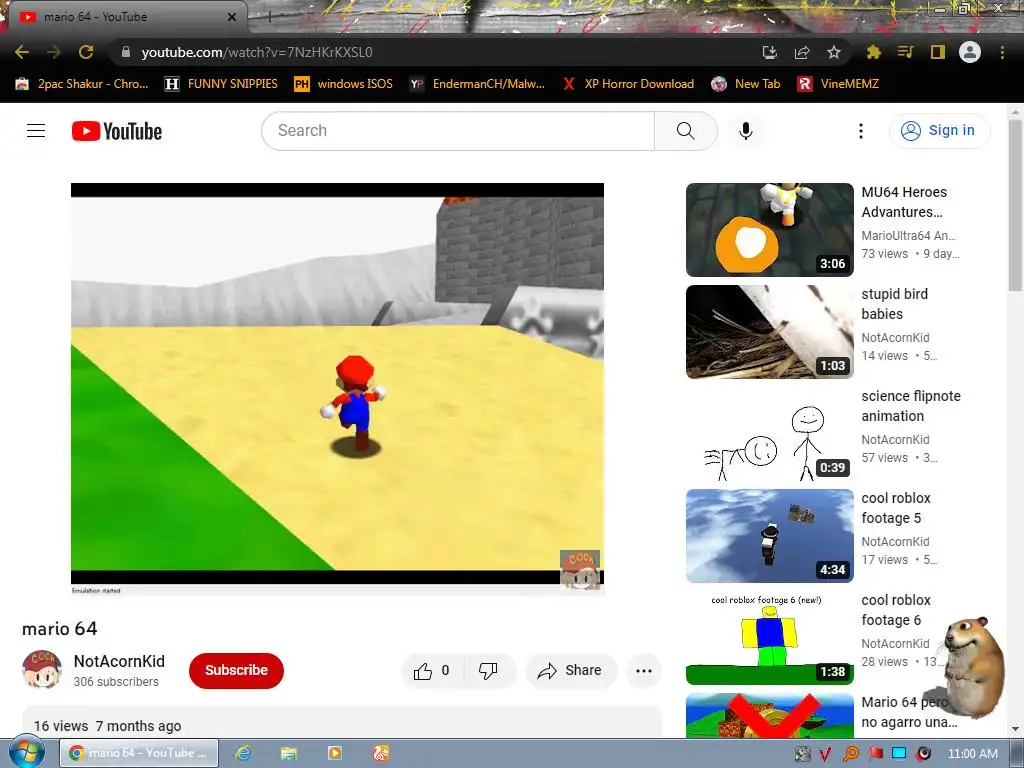1024x768 pixels.
Task: Expand the description showing 16 views
Action: click(x=342, y=722)
